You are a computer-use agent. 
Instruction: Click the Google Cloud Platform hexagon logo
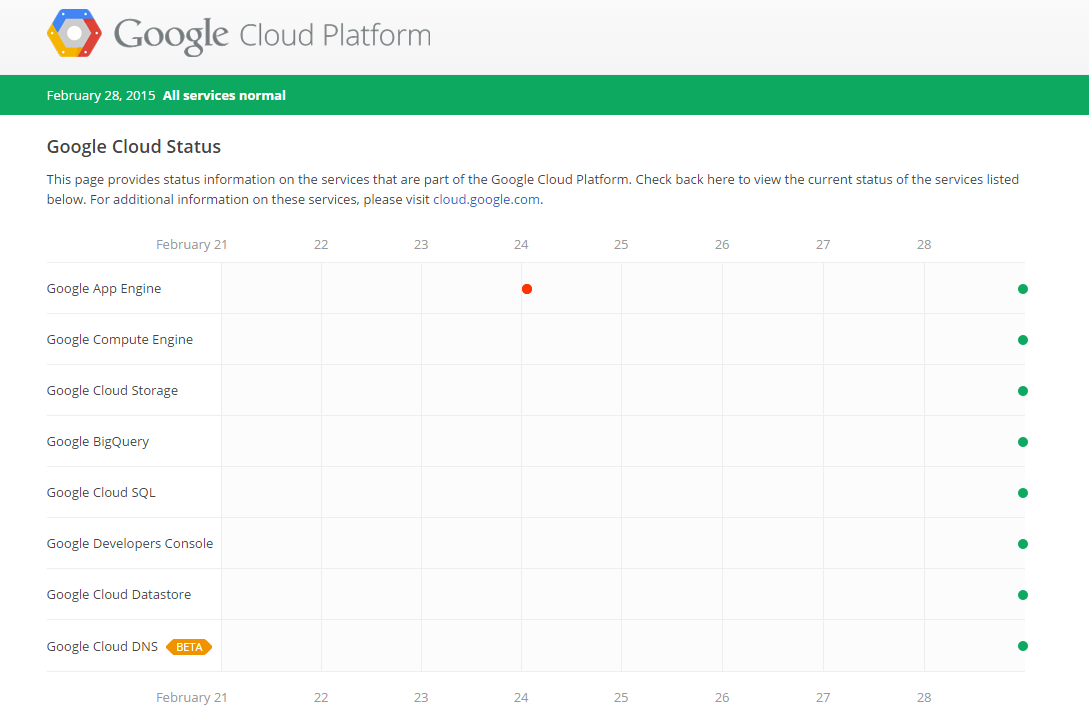(x=74, y=33)
